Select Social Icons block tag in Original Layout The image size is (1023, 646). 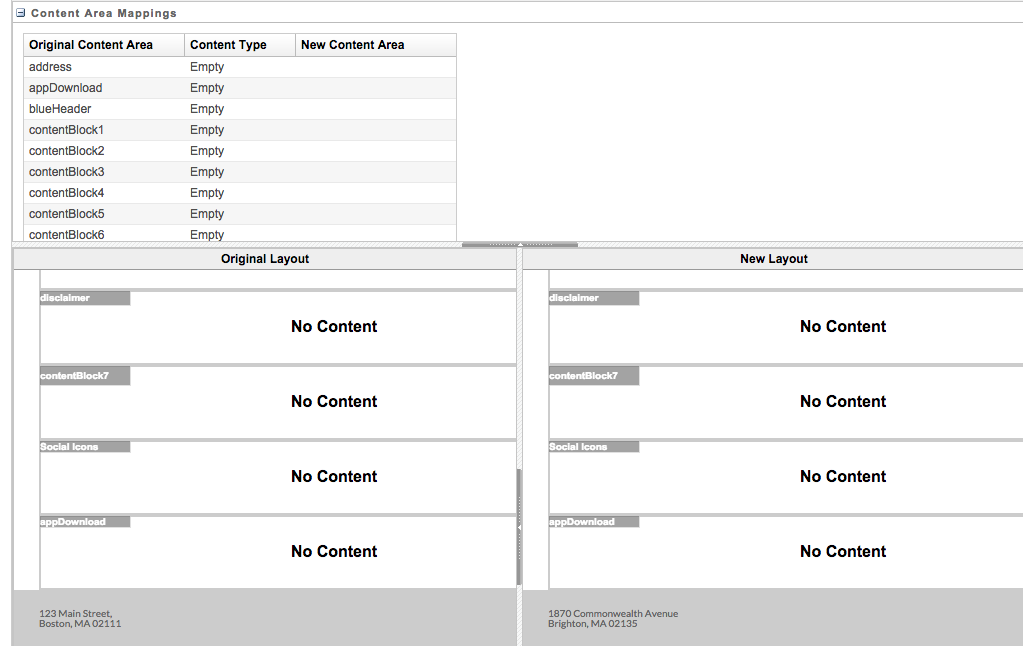(x=84, y=447)
